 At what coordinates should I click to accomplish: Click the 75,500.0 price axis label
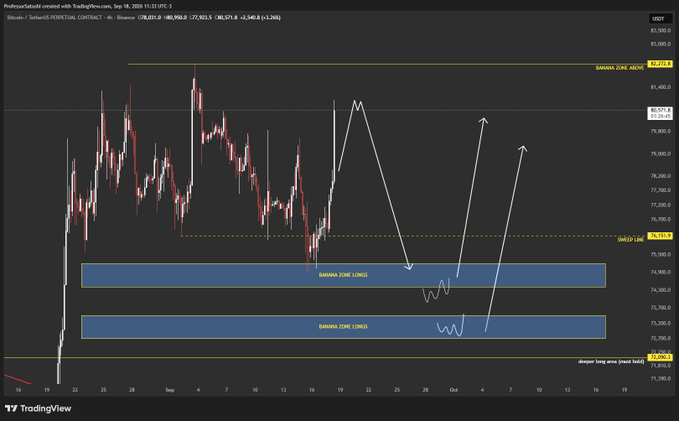point(660,254)
